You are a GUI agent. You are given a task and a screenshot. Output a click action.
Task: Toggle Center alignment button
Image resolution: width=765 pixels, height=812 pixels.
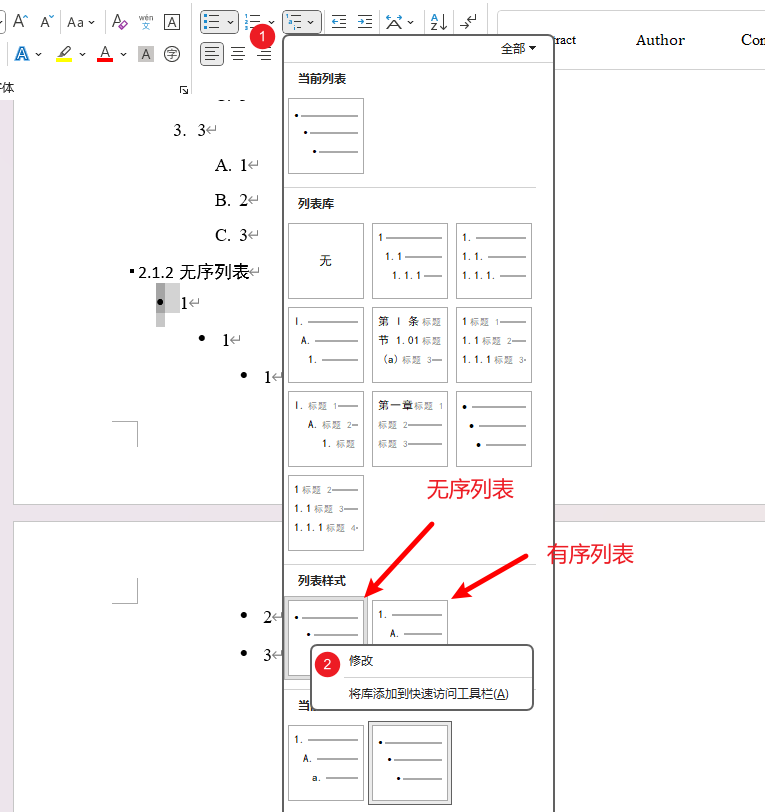coord(238,54)
